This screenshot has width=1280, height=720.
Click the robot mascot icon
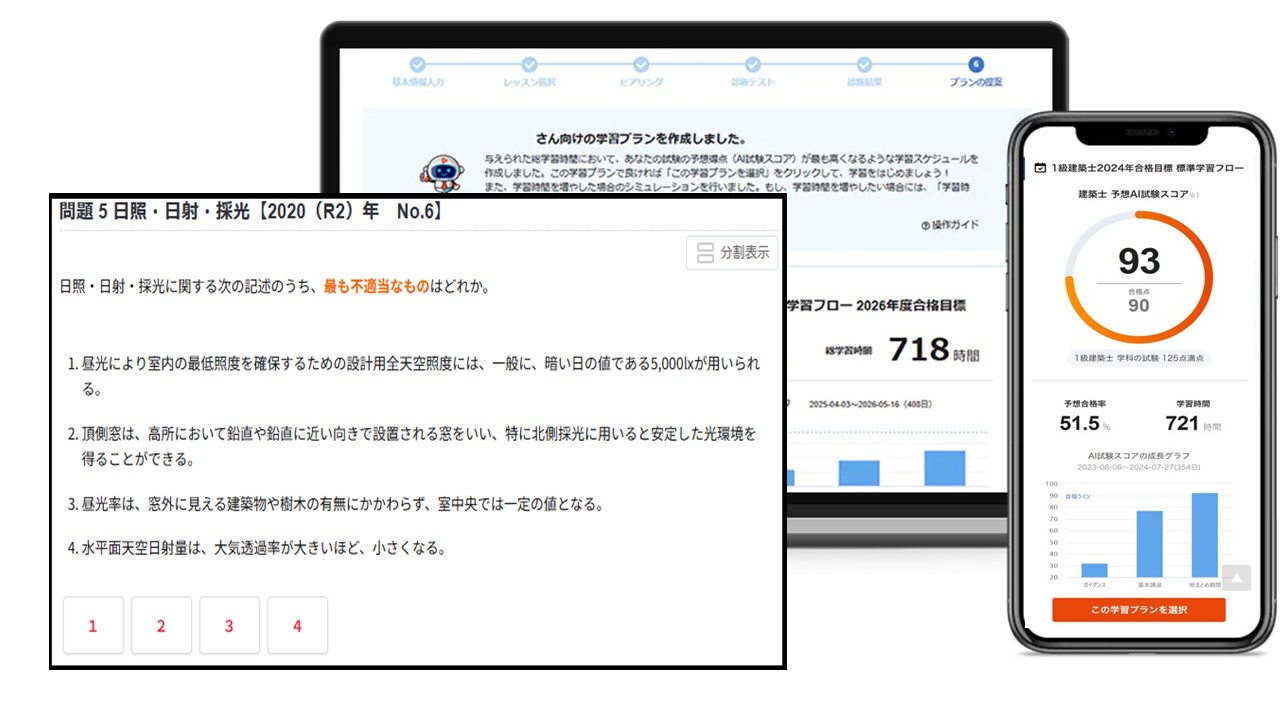441,173
